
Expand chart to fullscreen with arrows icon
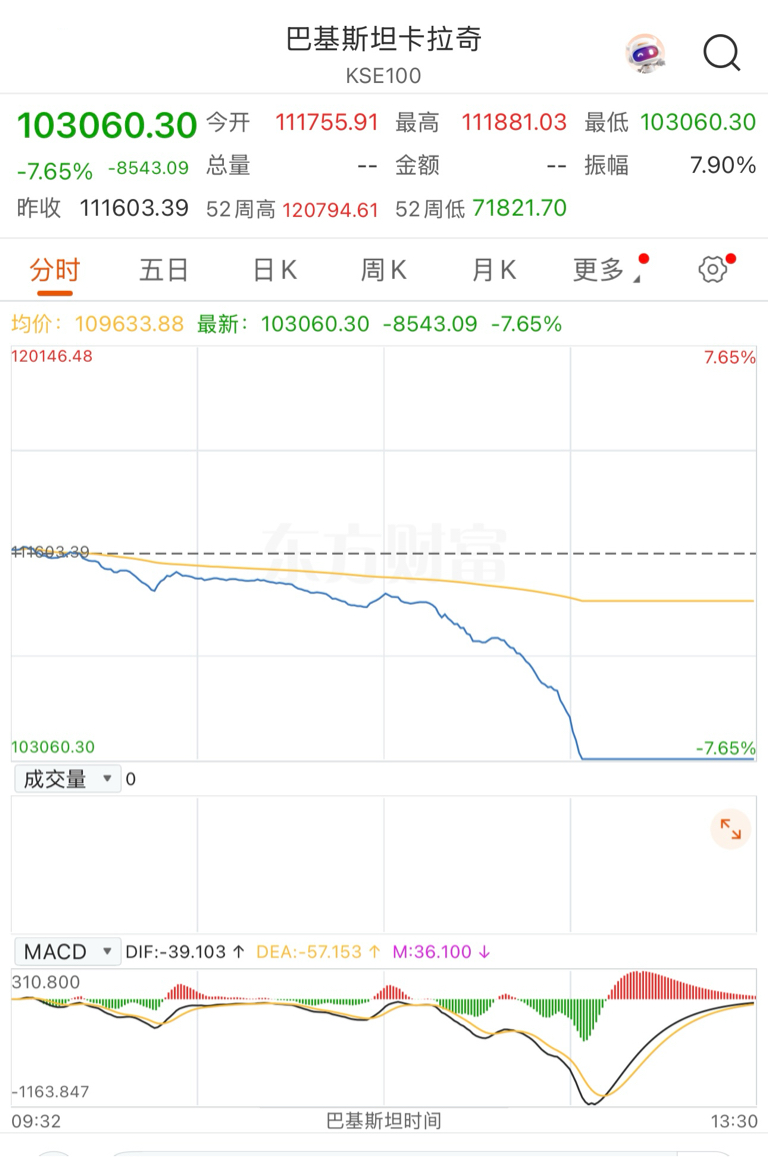(731, 829)
